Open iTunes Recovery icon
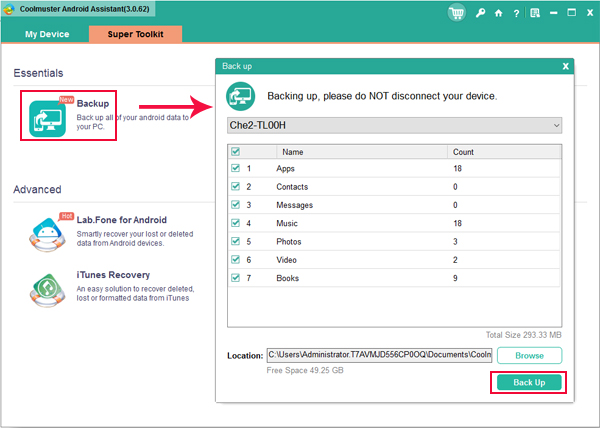600x428 pixels. click(47, 290)
